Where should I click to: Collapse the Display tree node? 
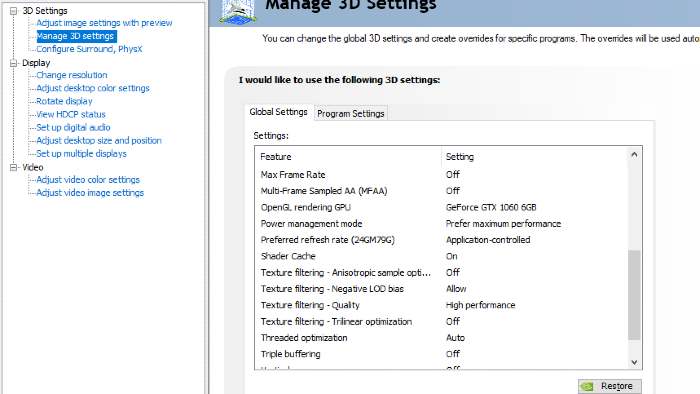pyautogui.click(x=13, y=63)
